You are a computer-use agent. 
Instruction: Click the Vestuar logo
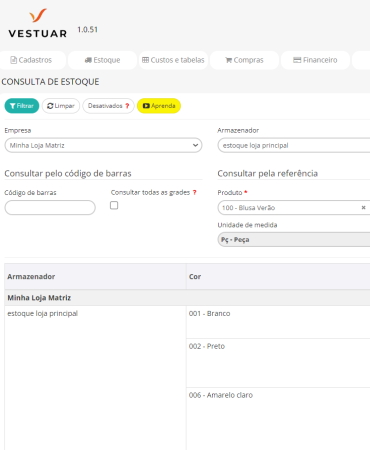pos(38,23)
